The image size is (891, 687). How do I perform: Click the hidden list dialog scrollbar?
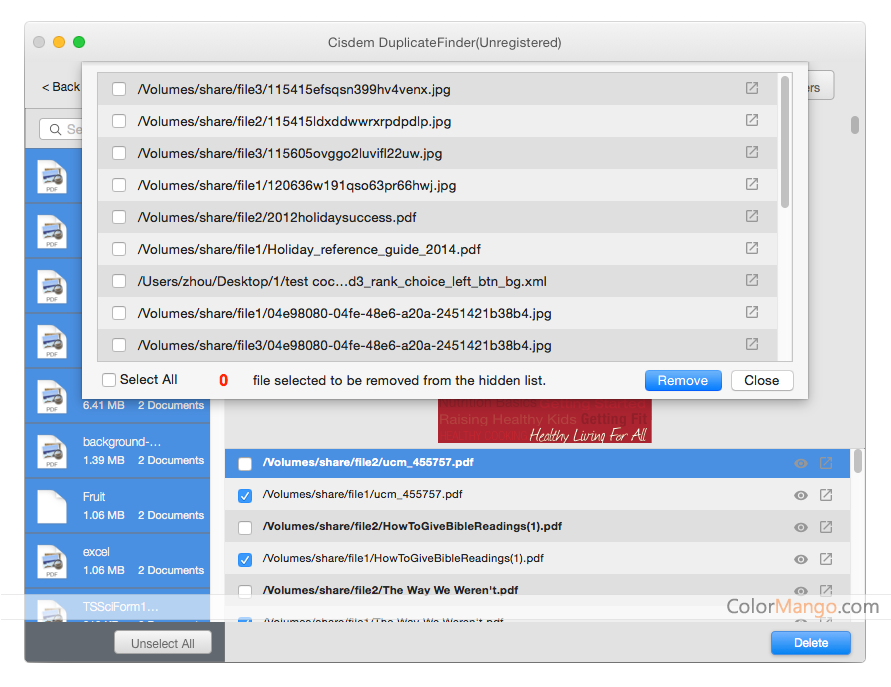point(785,142)
